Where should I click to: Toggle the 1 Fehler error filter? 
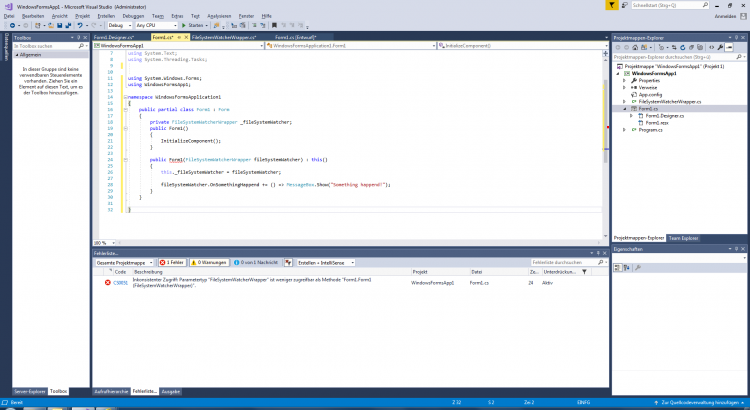click(172, 263)
